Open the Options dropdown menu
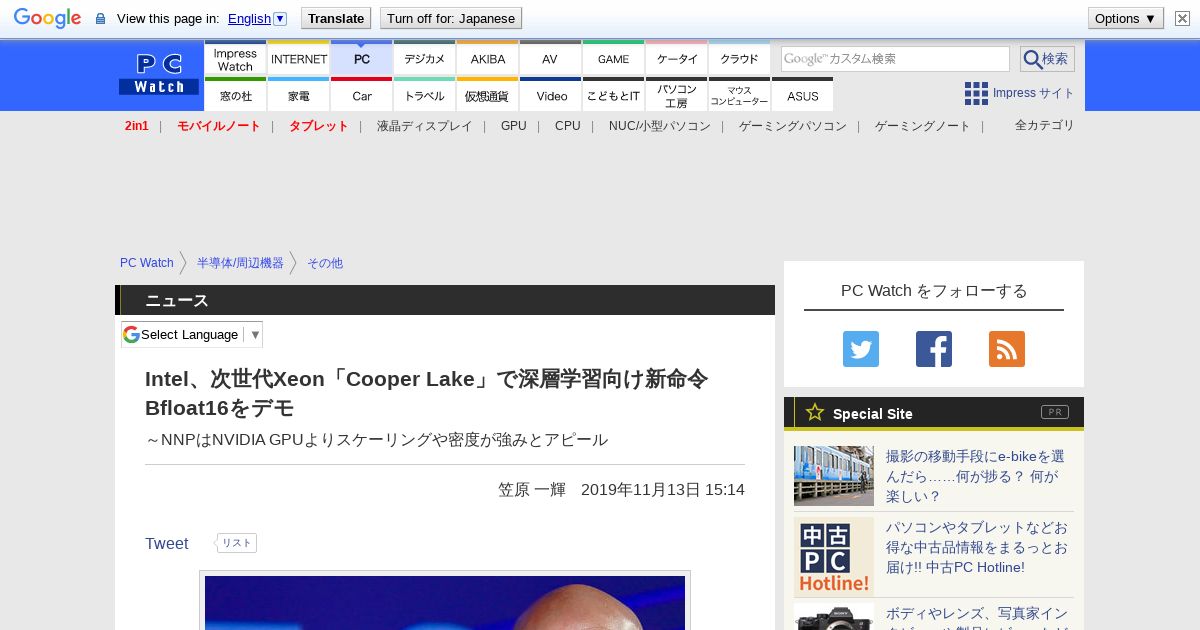This screenshot has height=630, width=1200. (1125, 18)
